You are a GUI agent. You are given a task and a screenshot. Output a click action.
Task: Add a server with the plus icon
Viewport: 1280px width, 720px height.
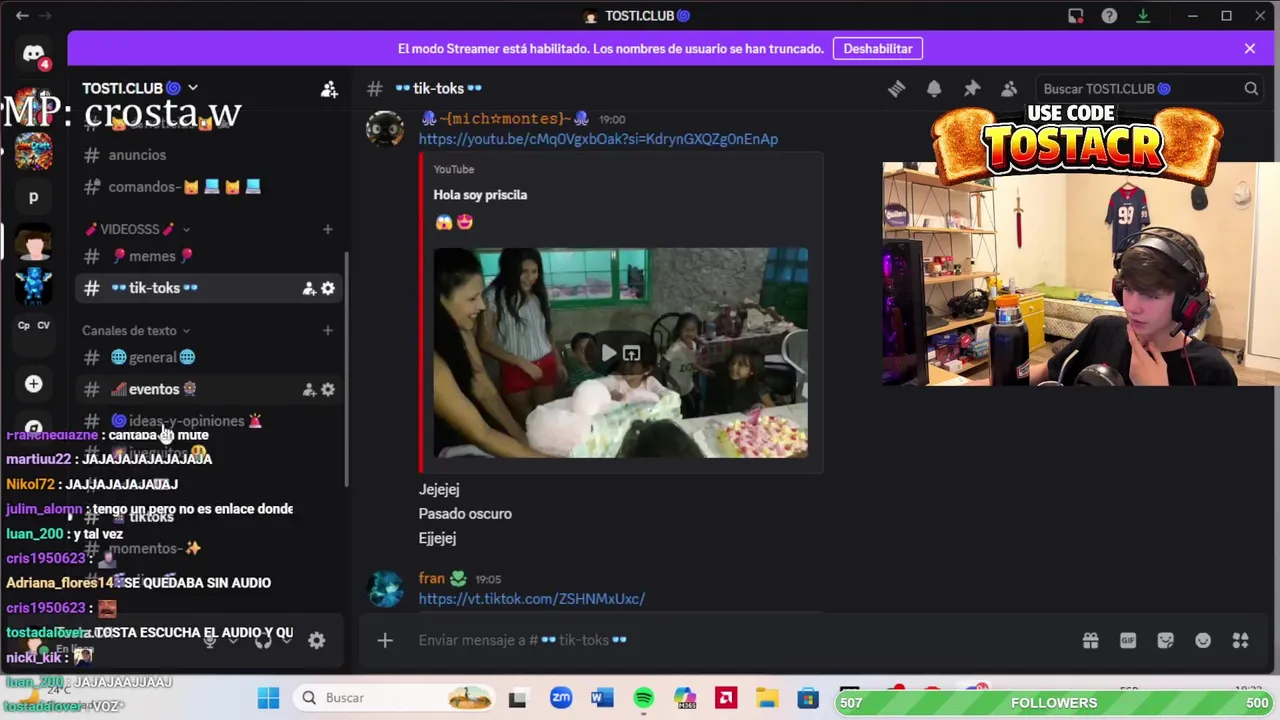[34, 384]
